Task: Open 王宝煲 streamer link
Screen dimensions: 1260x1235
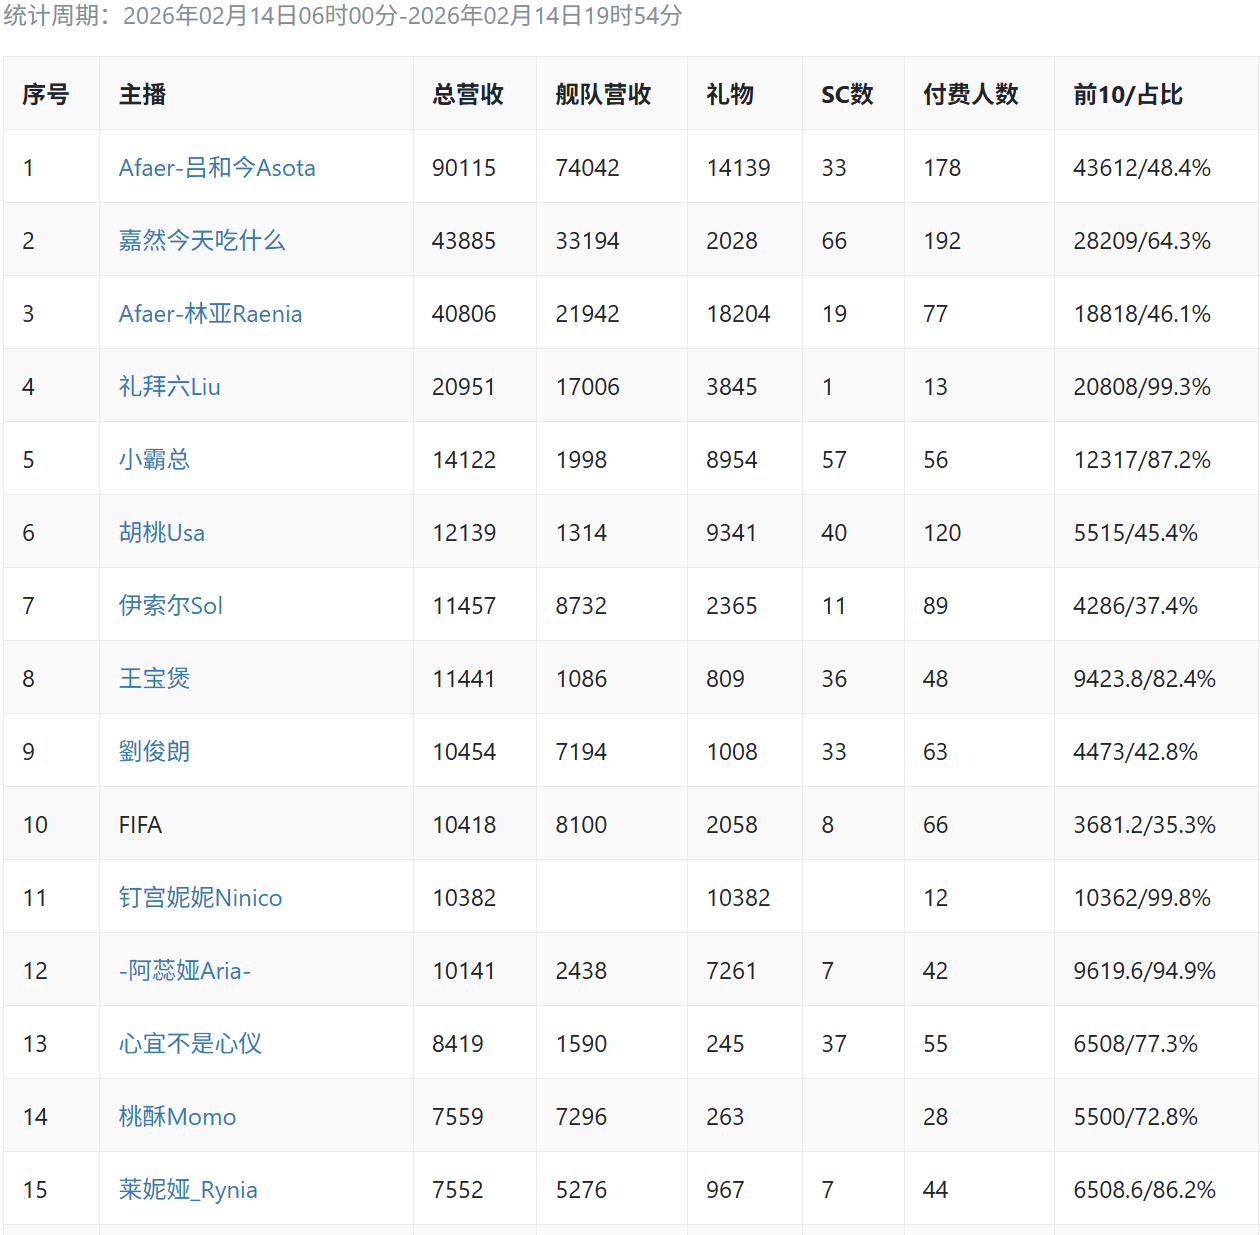Action: tap(154, 679)
